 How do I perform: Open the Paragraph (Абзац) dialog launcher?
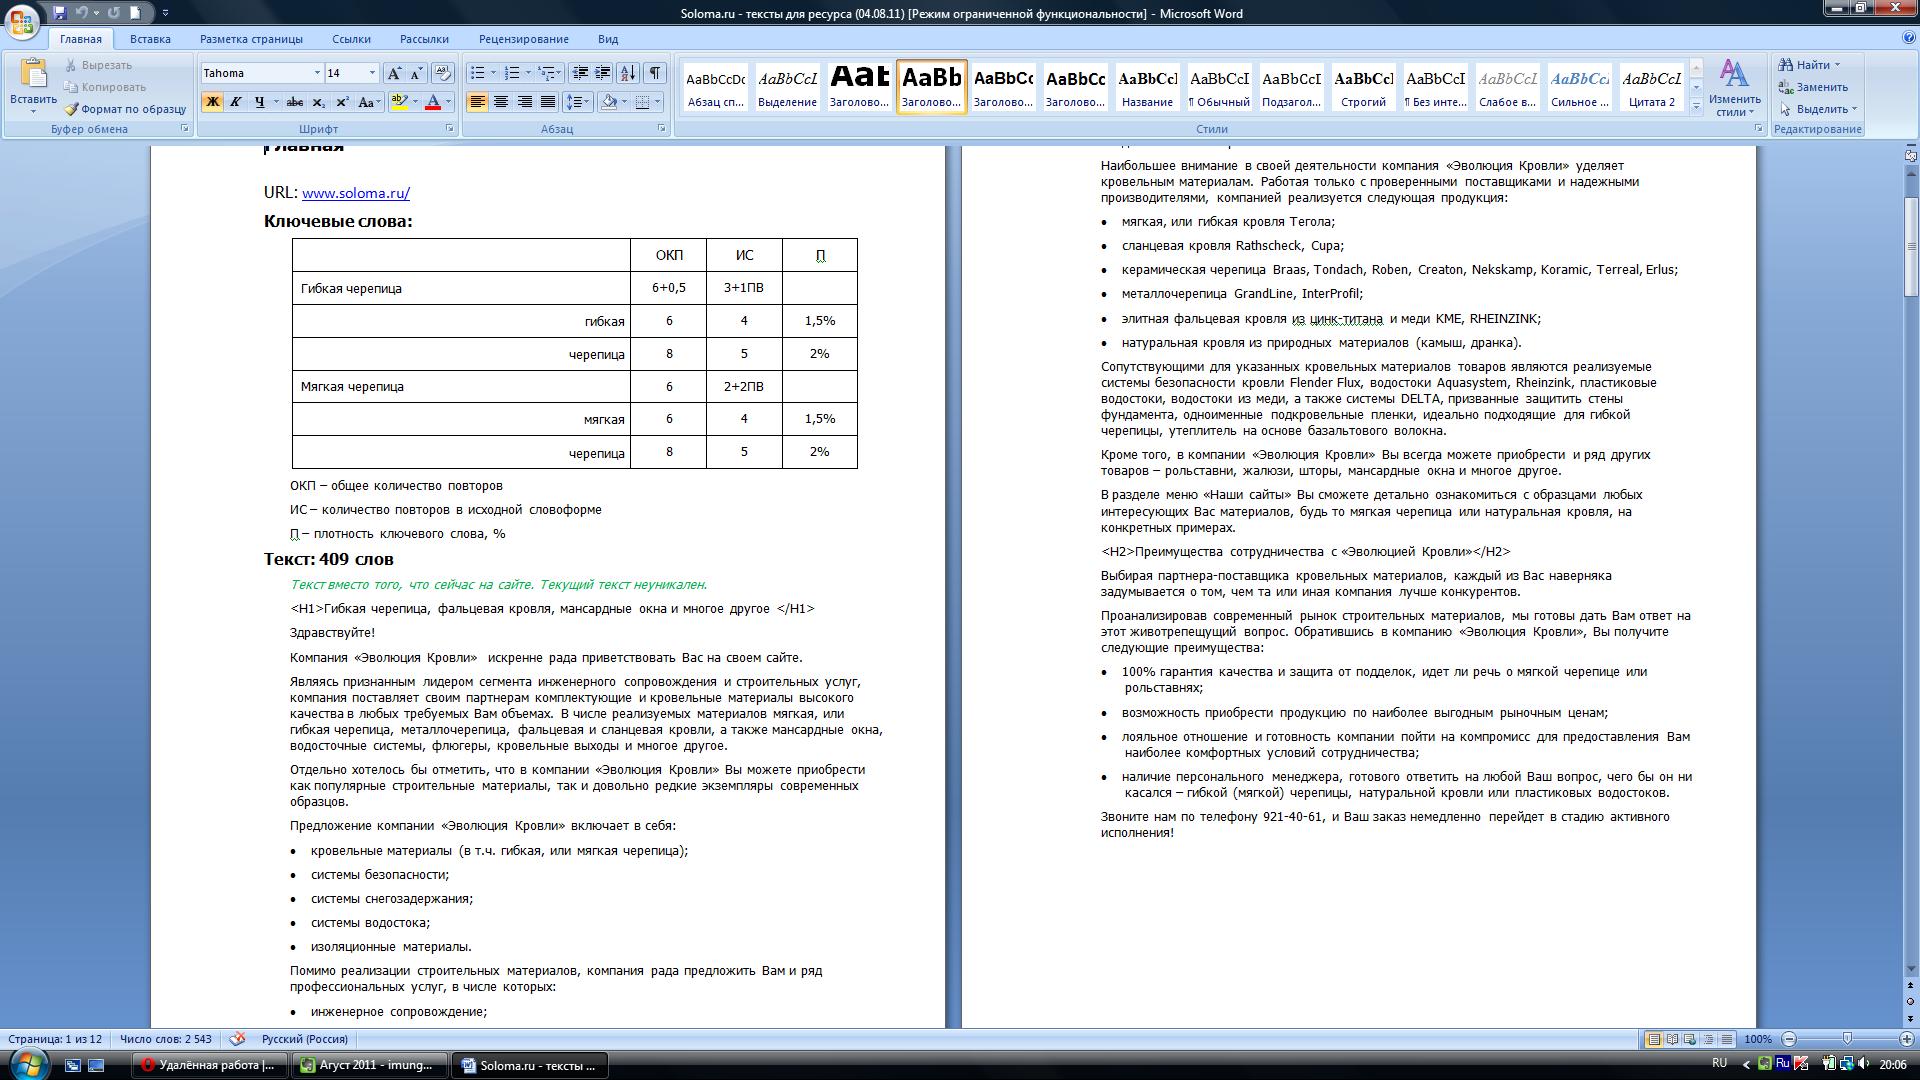click(661, 129)
